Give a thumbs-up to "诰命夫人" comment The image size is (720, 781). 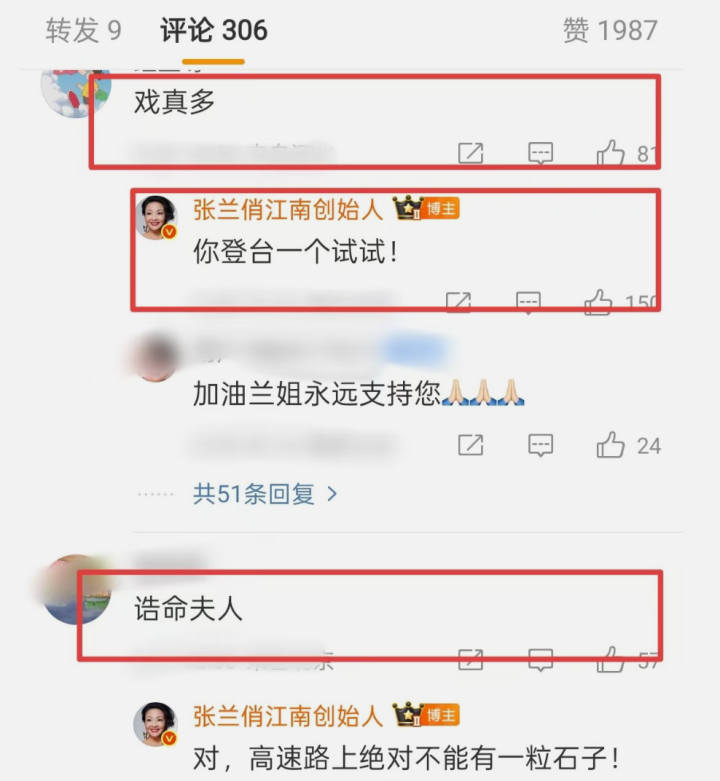click(x=610, y=659)
